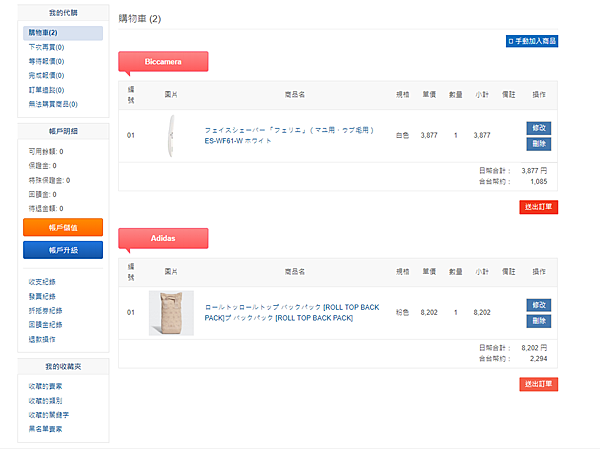Open the ROLL TOP BACK PACK link
Viewport: 600px width, 449px height.
click(x=291, y=312)
